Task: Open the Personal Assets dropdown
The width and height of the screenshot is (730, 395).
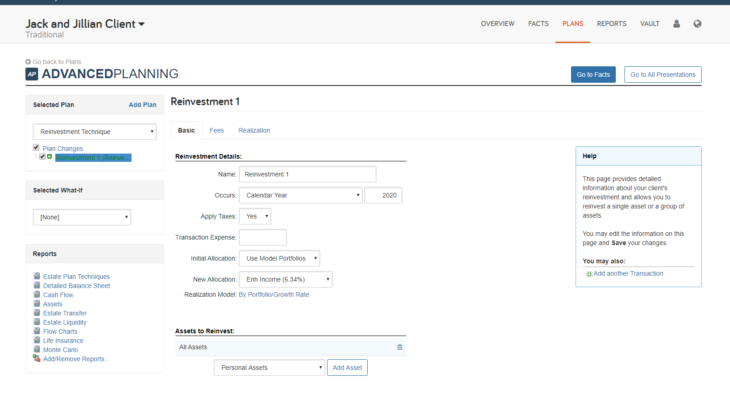Action: 270,368
